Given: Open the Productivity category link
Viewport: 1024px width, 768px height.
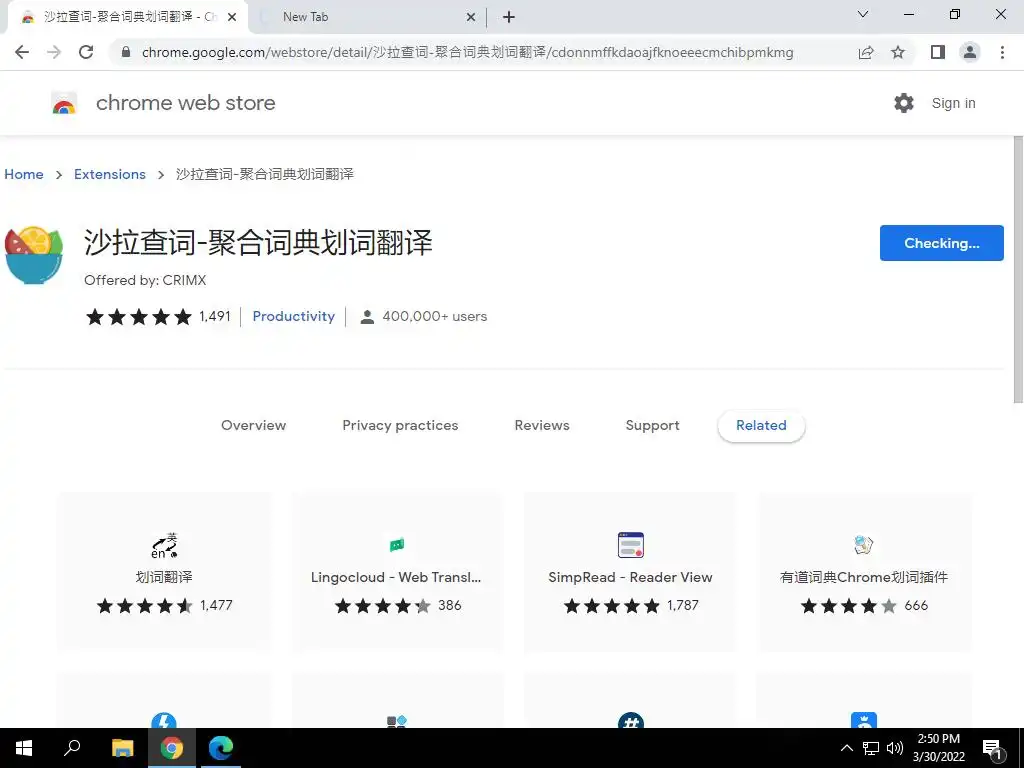Looking at the screenshot, I should pyautogui.click(x=293, y=317).
